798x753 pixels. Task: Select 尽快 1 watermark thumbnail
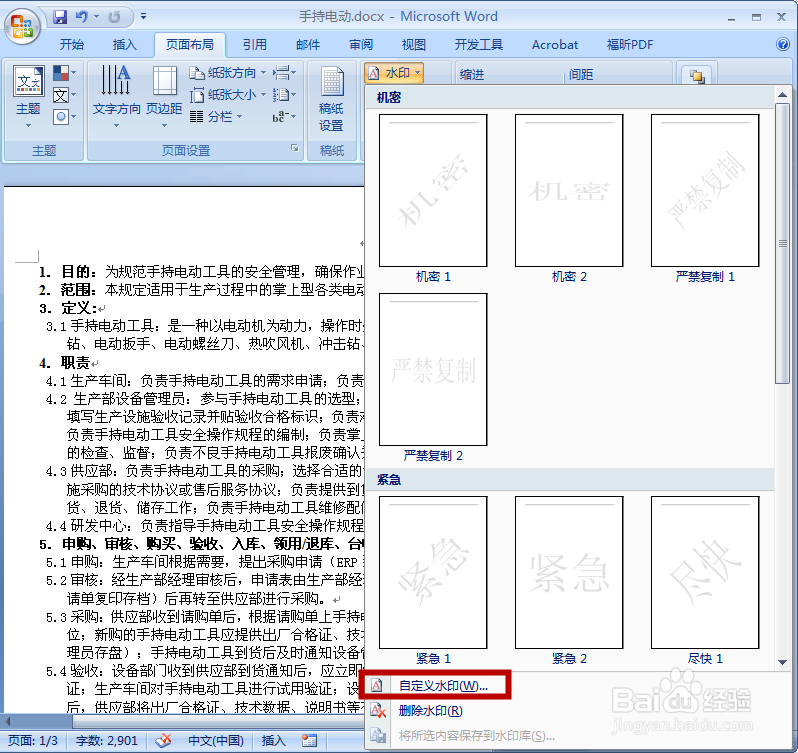[705, 572]
